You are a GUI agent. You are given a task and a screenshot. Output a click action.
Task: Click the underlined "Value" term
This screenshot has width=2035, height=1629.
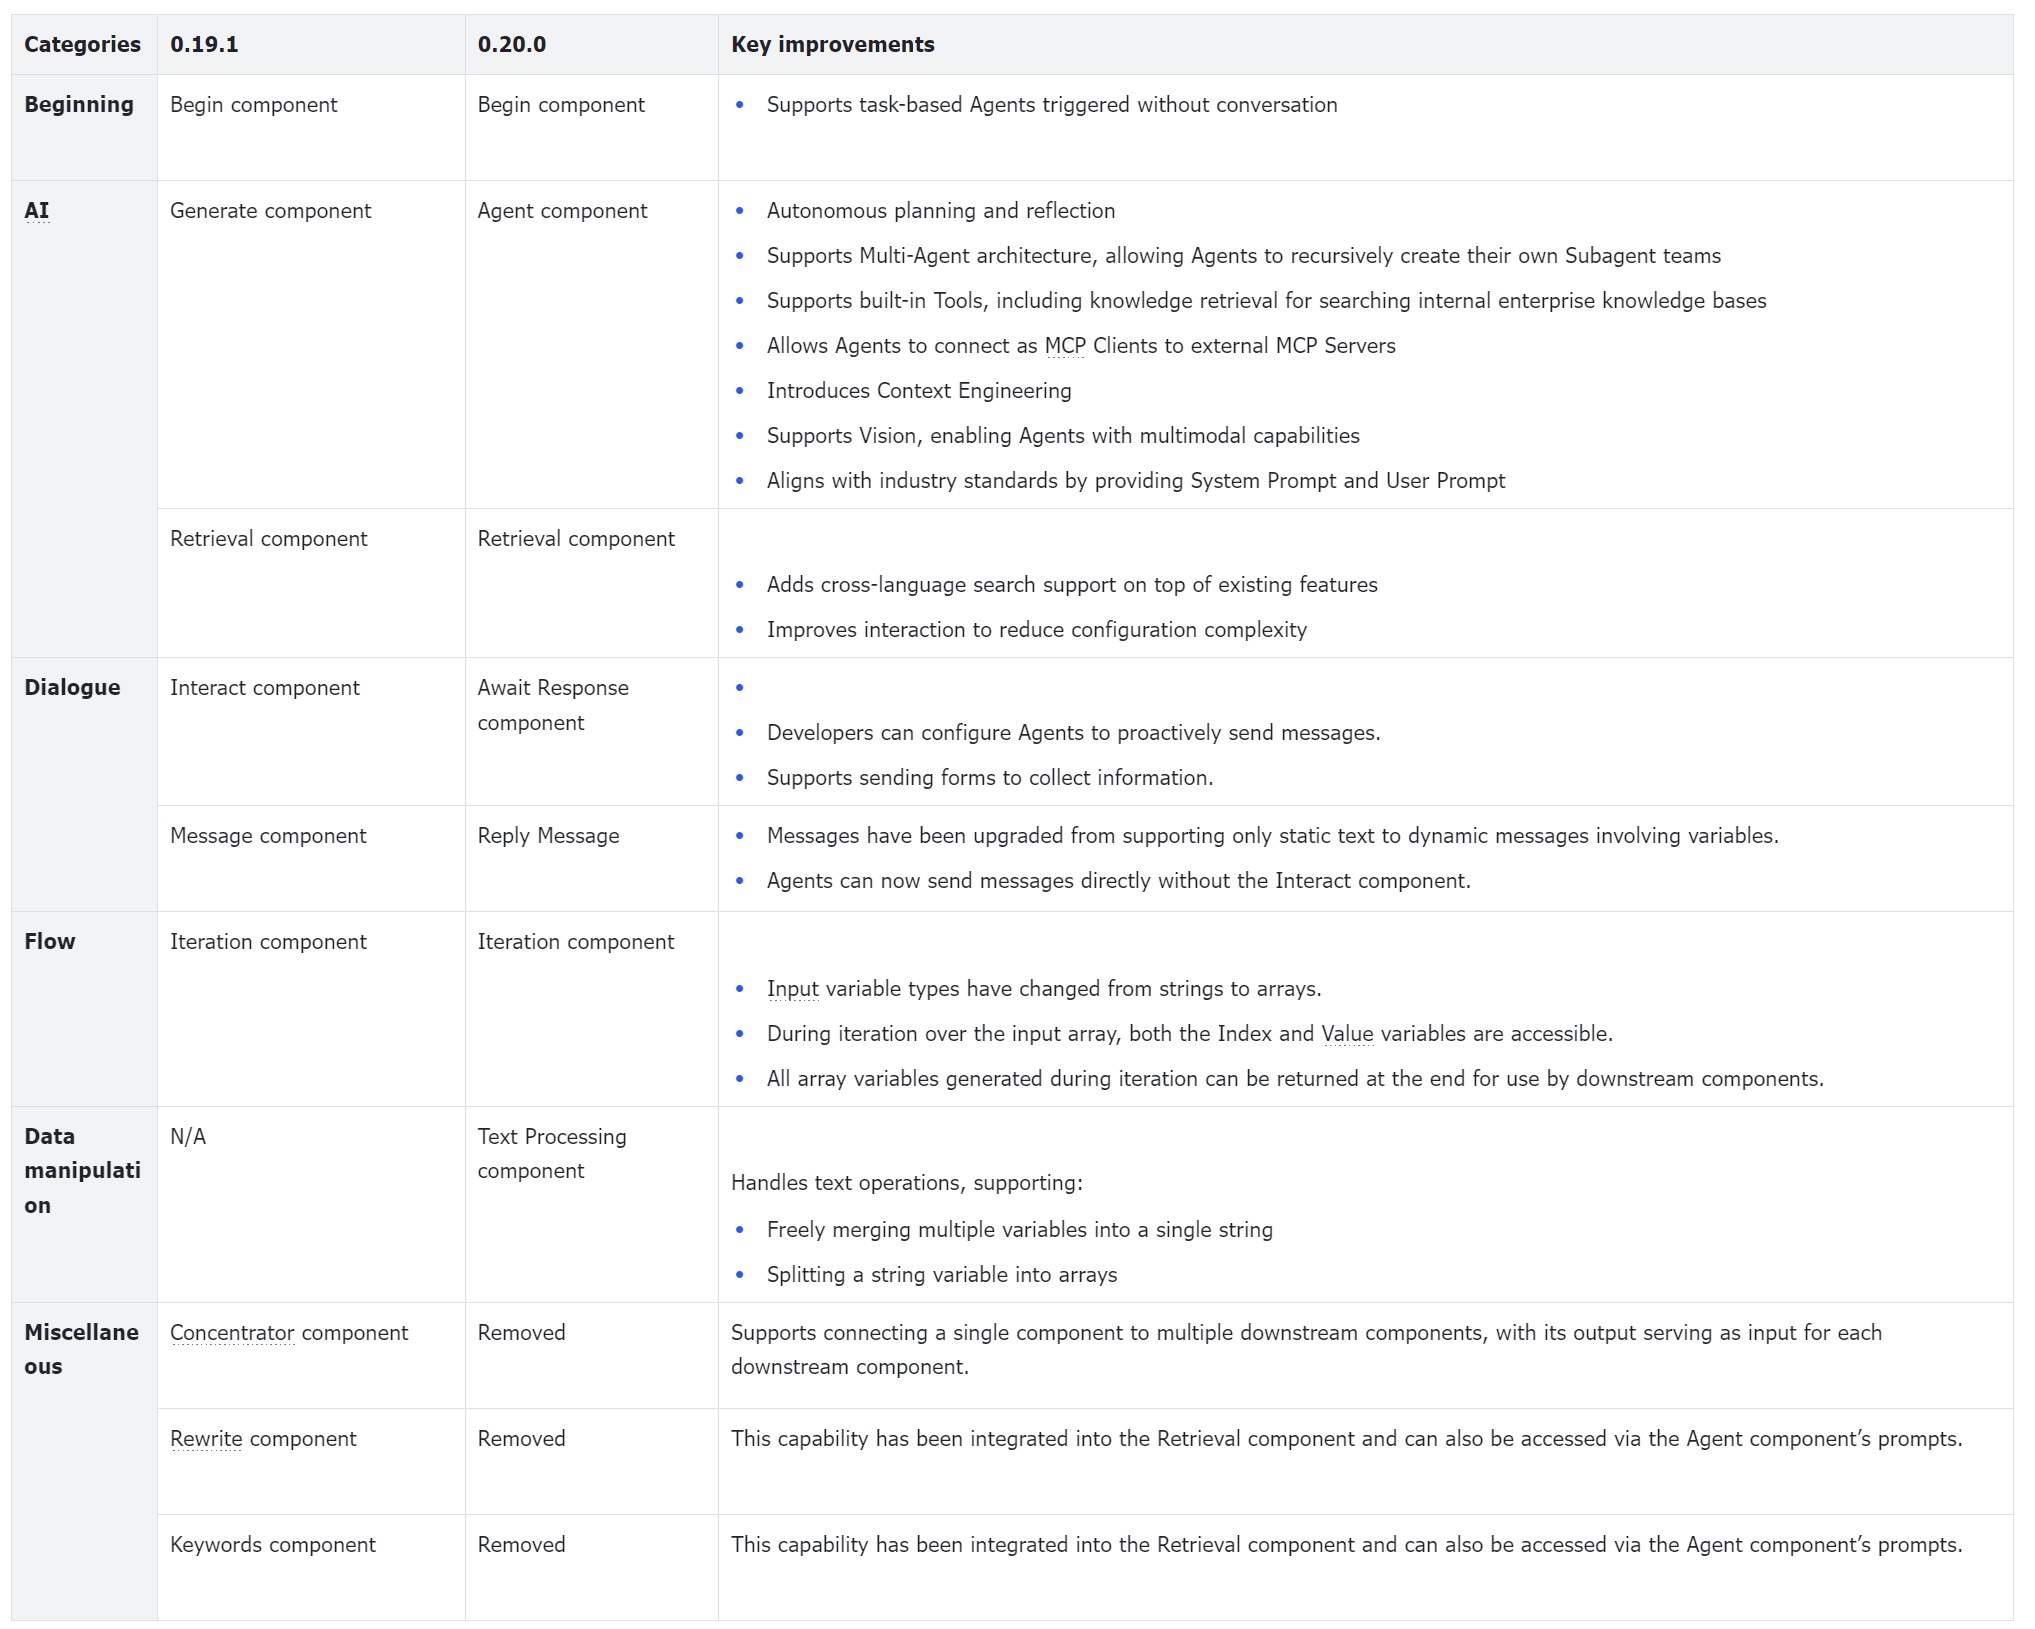pos(1347,1034)
